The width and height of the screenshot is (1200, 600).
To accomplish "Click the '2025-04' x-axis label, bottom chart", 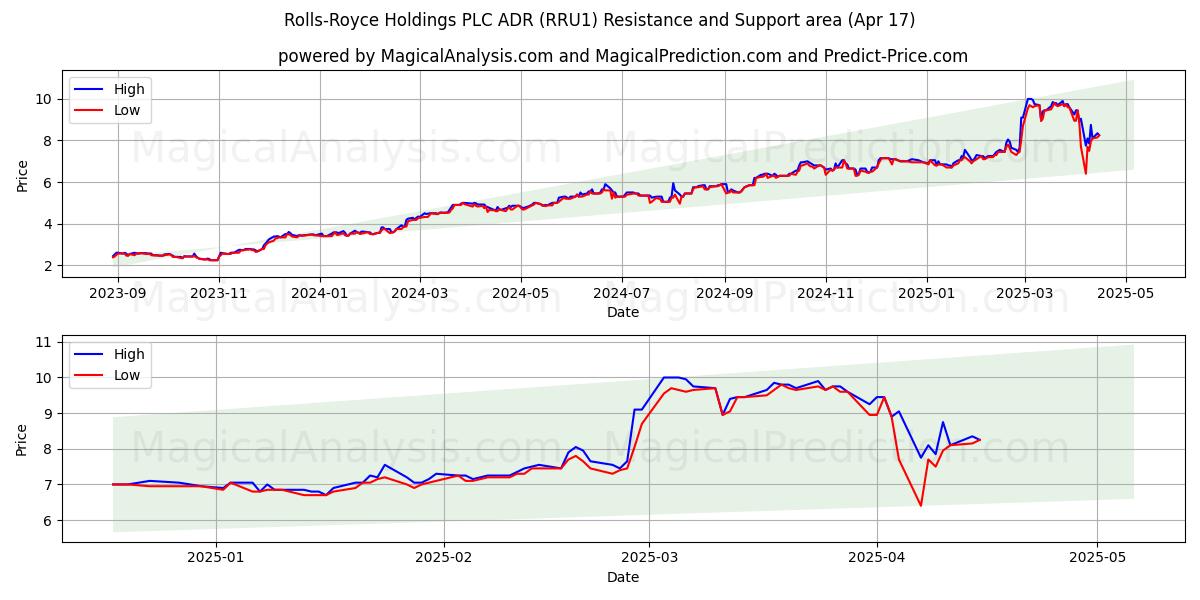I will 877,560.
